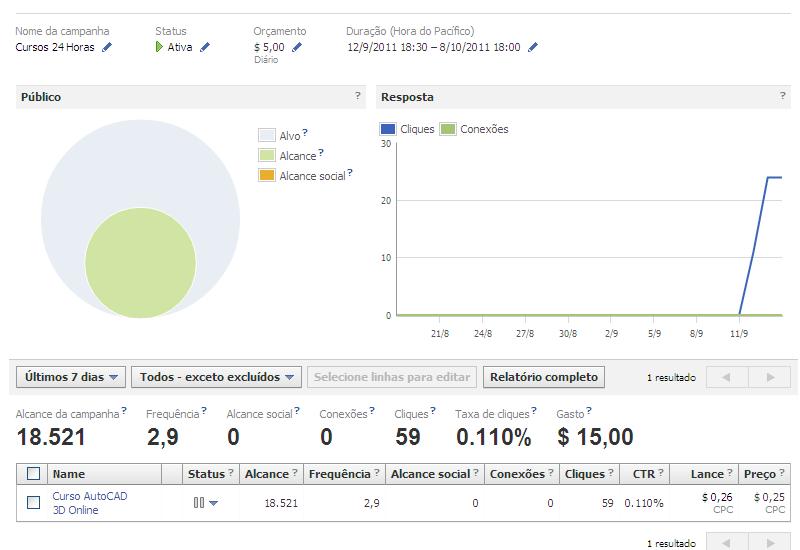Edit the daily budget pencil icon
Screen dimensions: 800x550
297,47
